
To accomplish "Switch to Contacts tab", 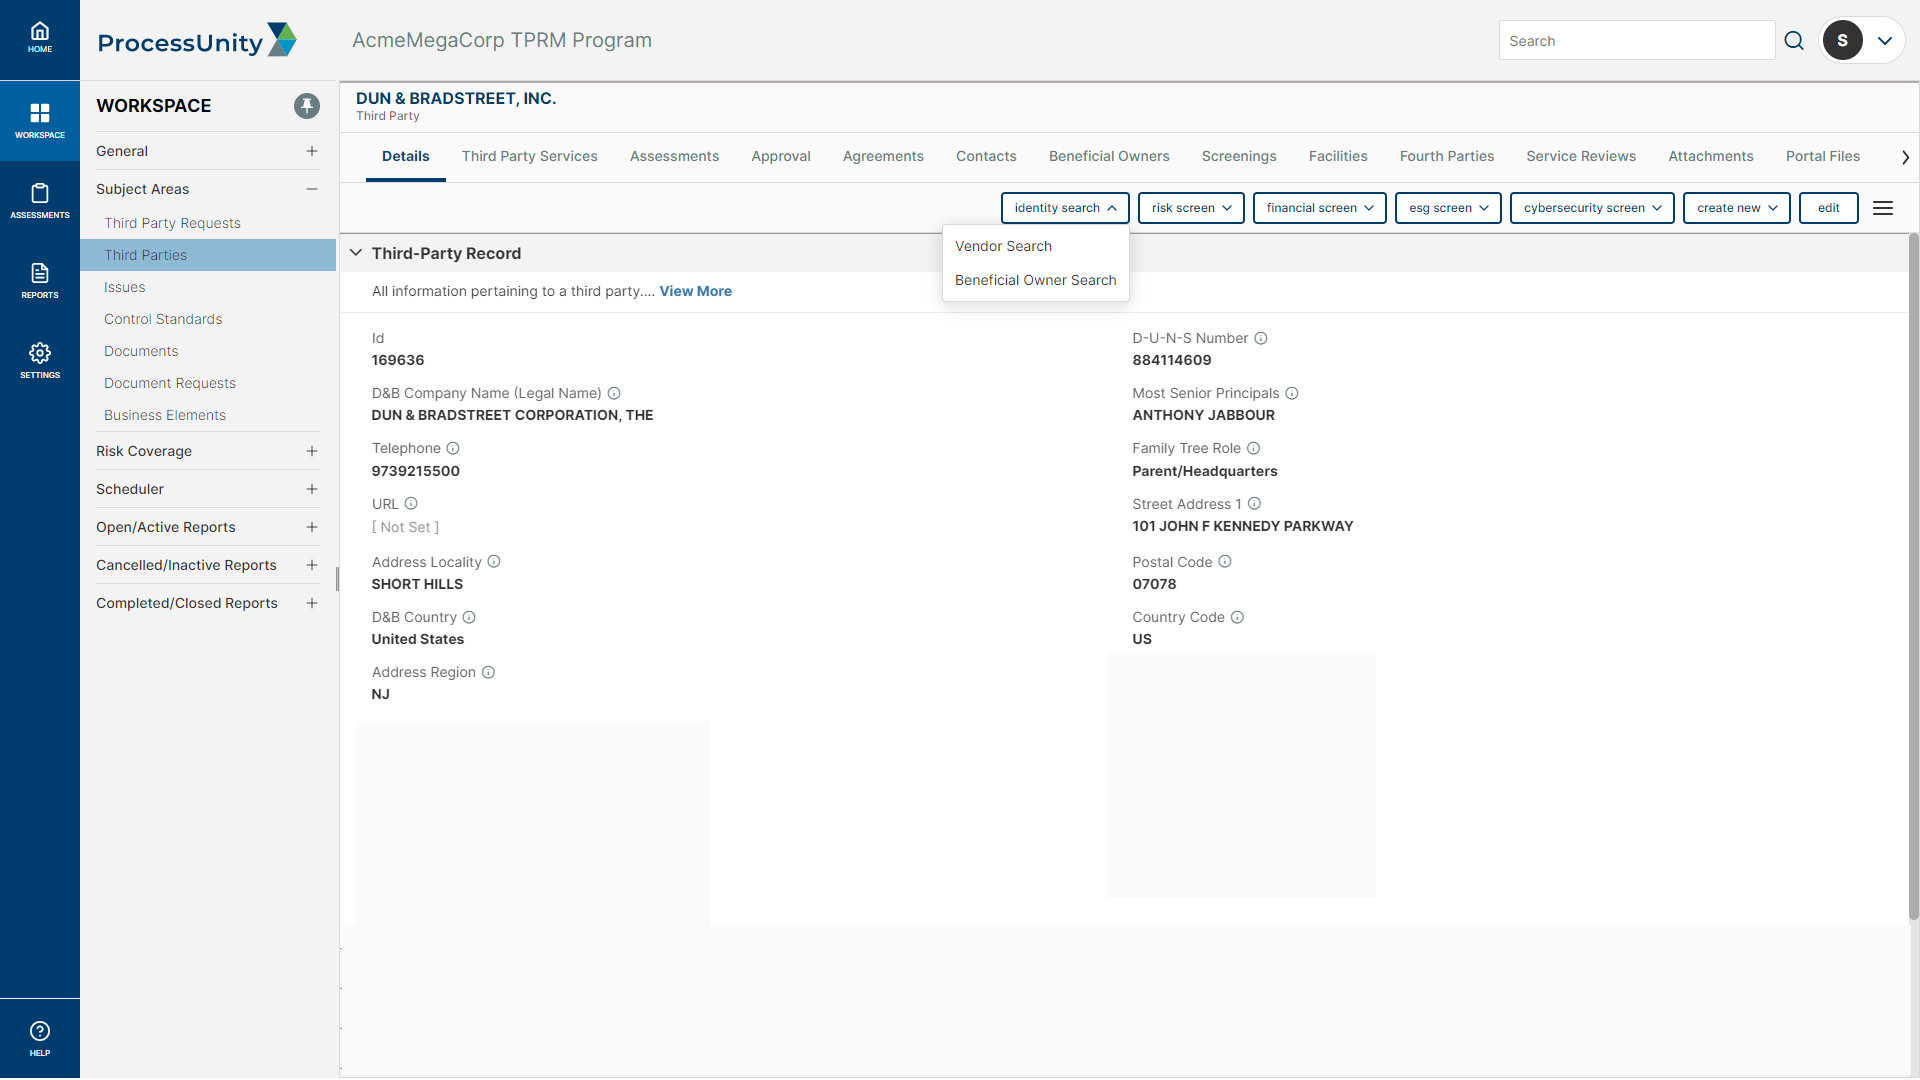I will [x=986, y=156].
